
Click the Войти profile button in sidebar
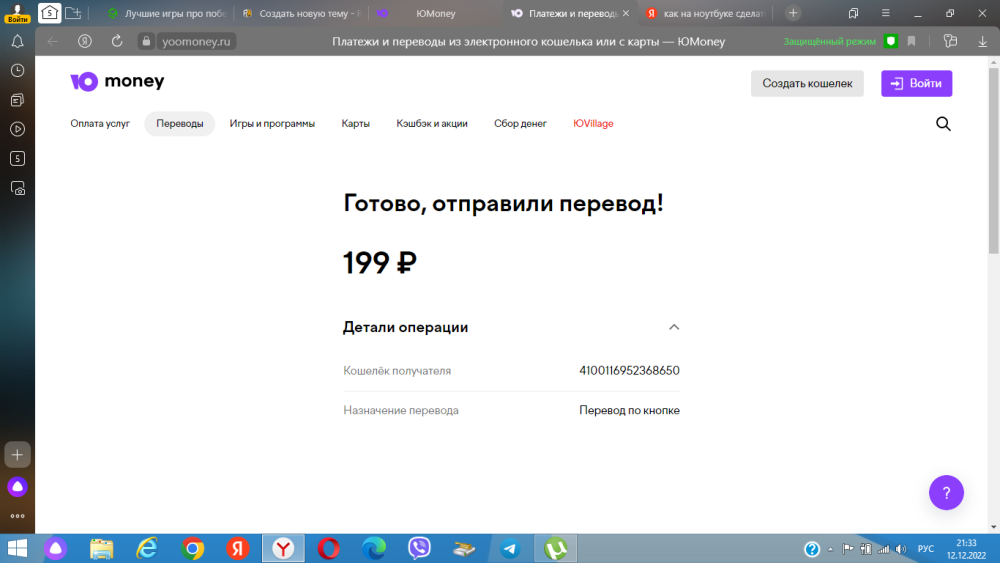17,13
